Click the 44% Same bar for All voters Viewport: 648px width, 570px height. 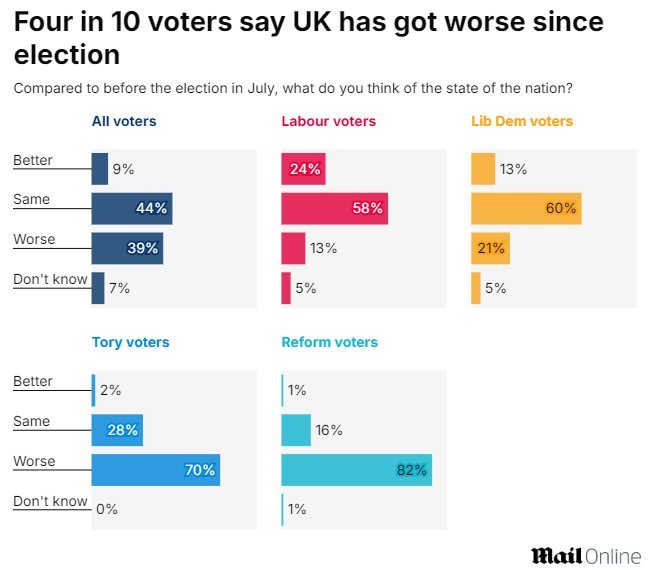point(131,209)
